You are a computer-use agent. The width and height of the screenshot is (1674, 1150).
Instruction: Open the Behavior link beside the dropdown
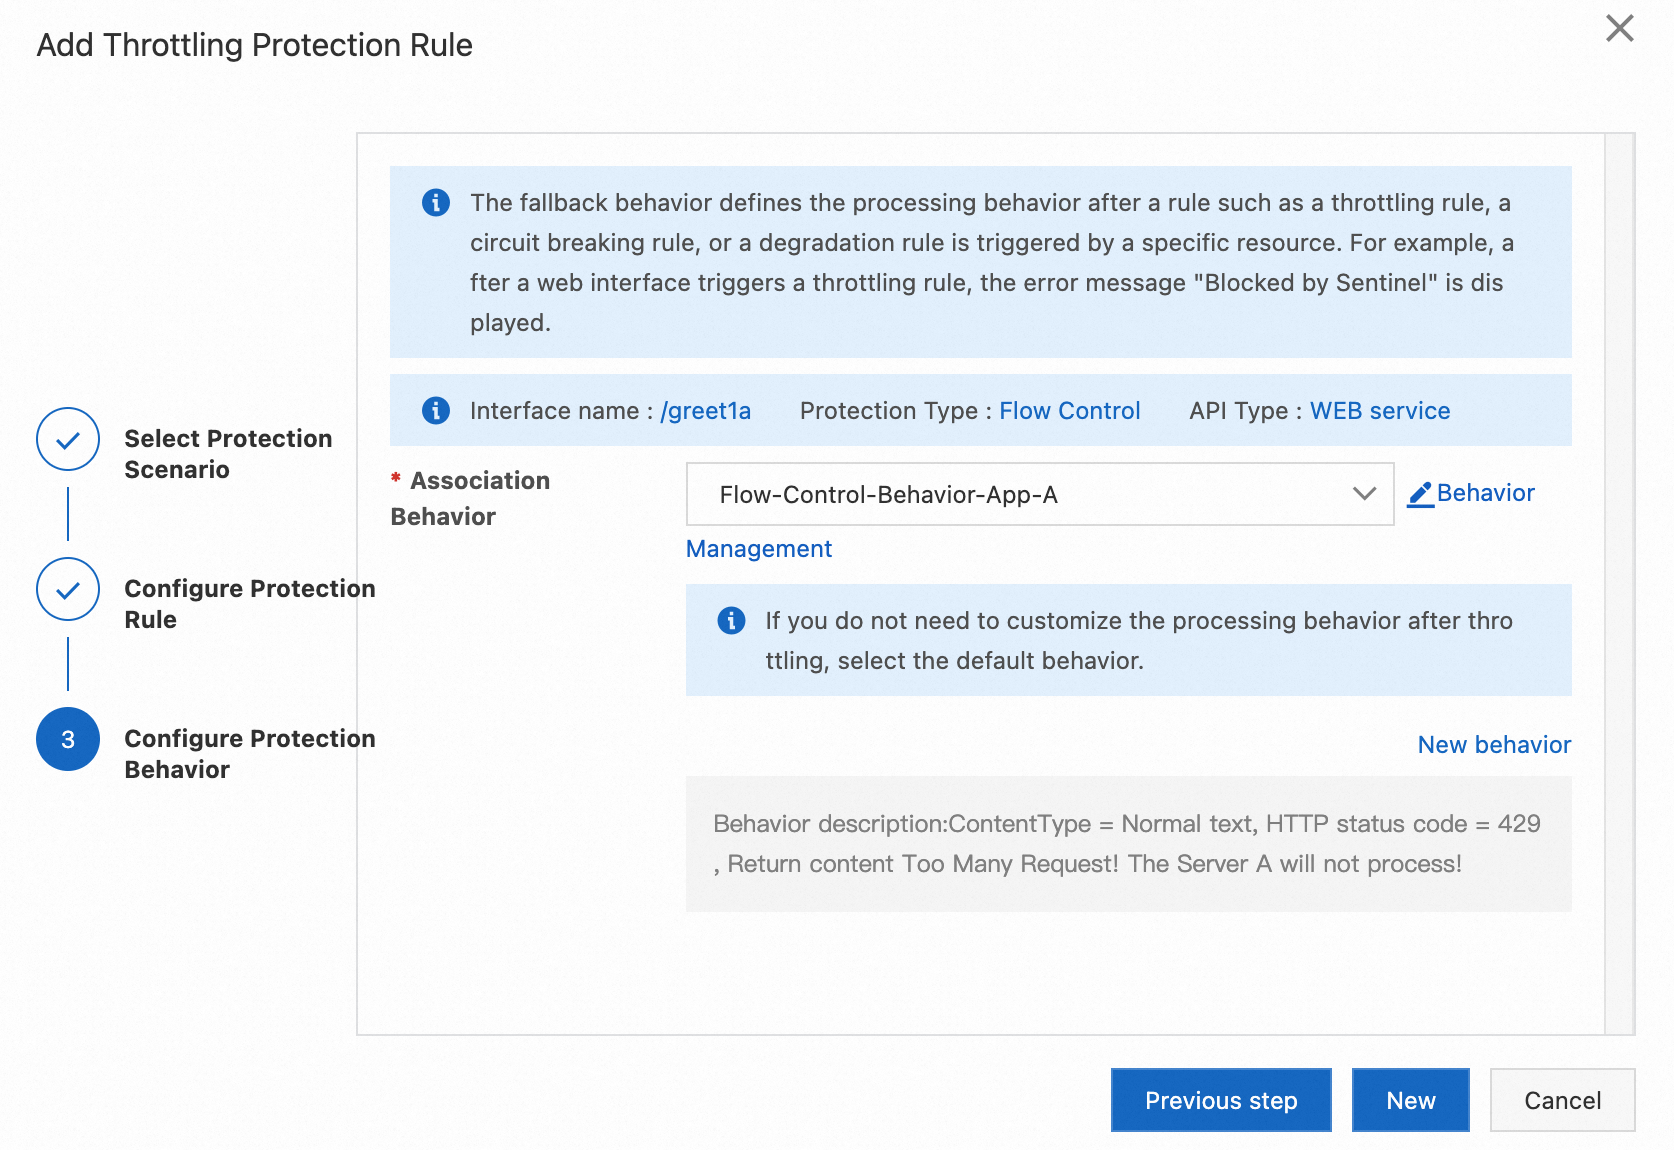click(1485, 493)
